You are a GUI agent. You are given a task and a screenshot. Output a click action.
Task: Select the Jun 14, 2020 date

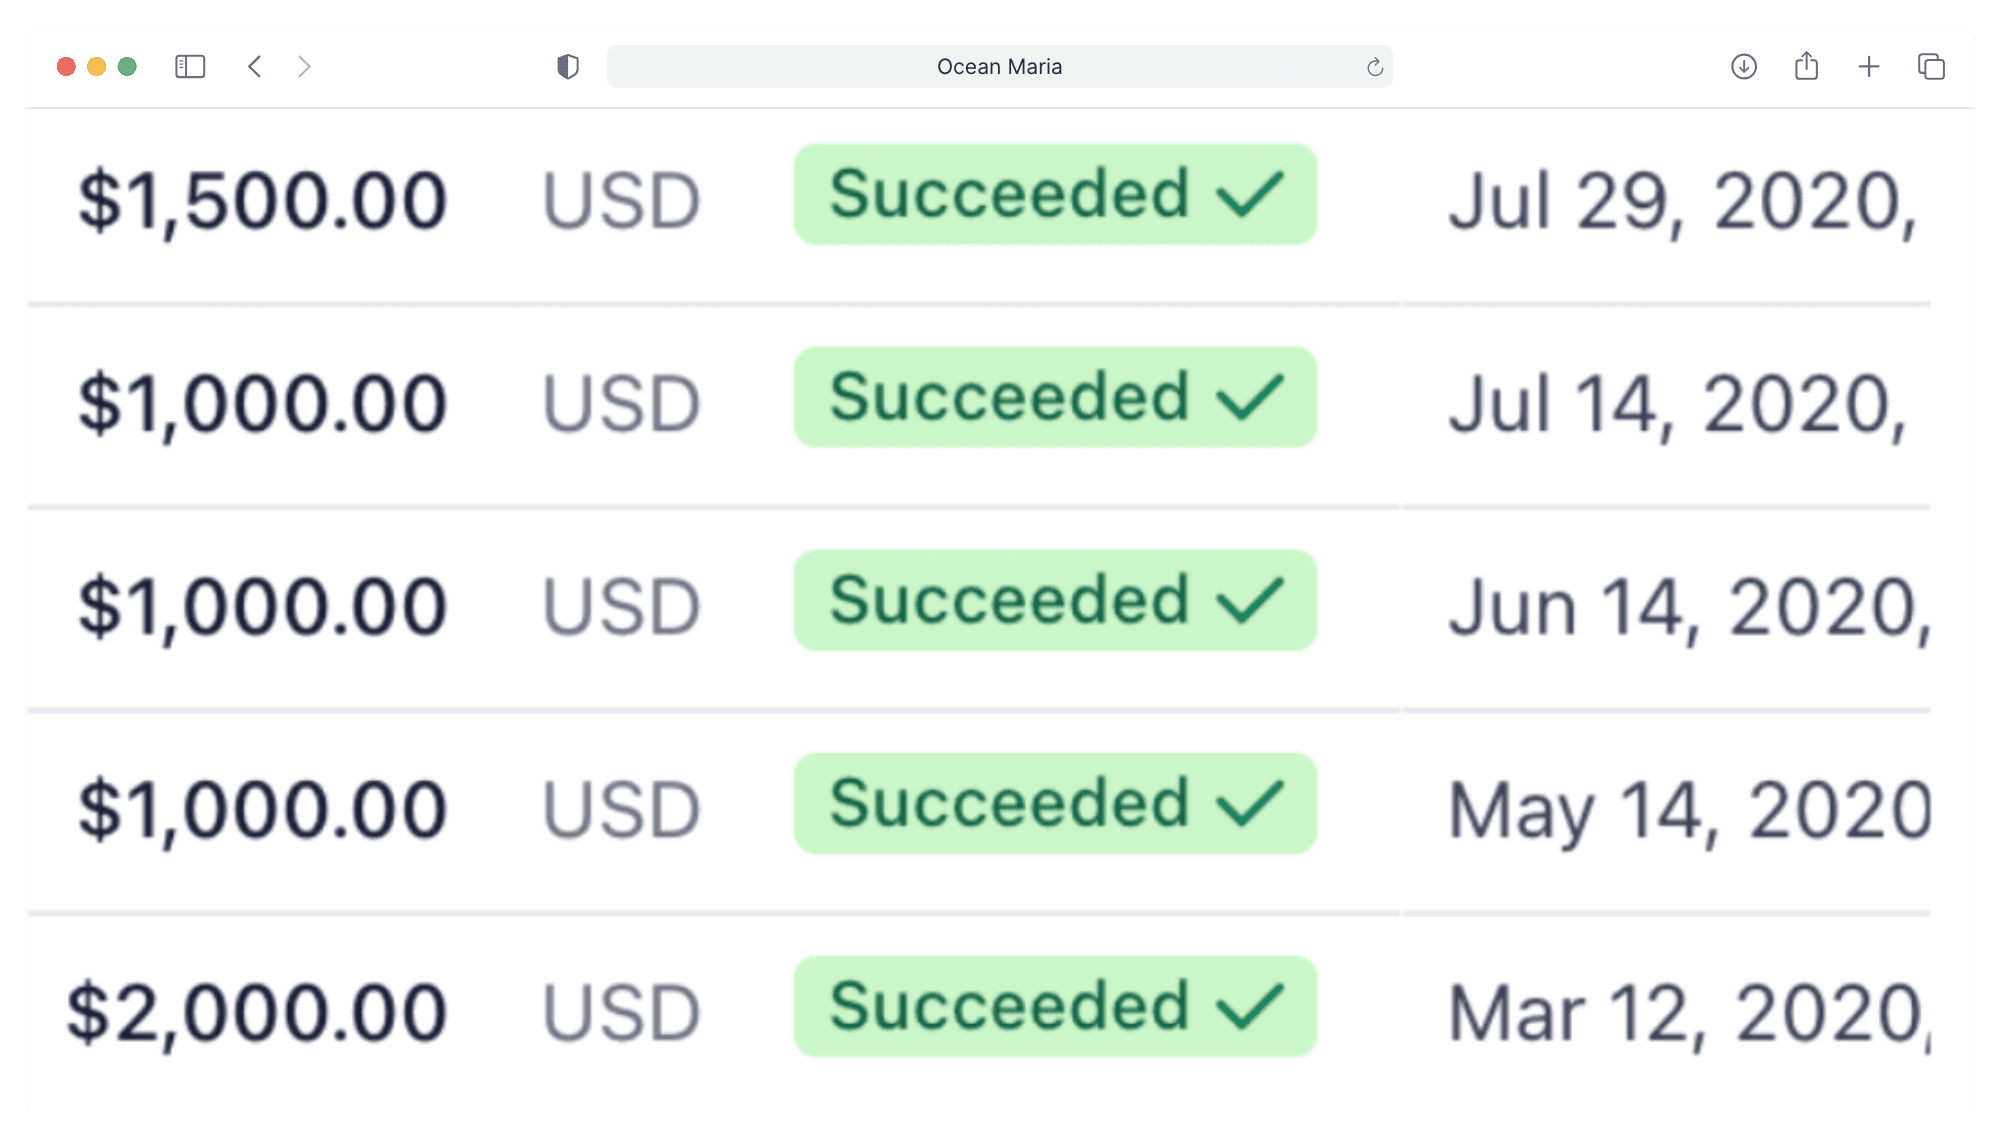(x=1690, y=607)
